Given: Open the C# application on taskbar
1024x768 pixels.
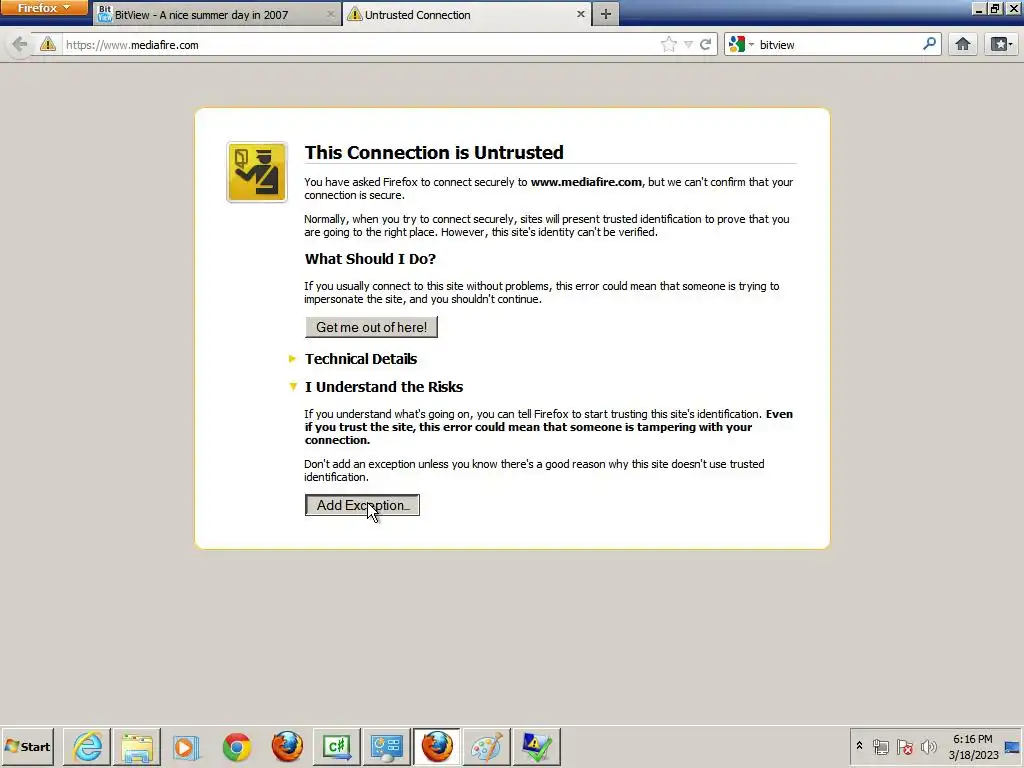Looking at the screenshot, I should pos(337,746).
